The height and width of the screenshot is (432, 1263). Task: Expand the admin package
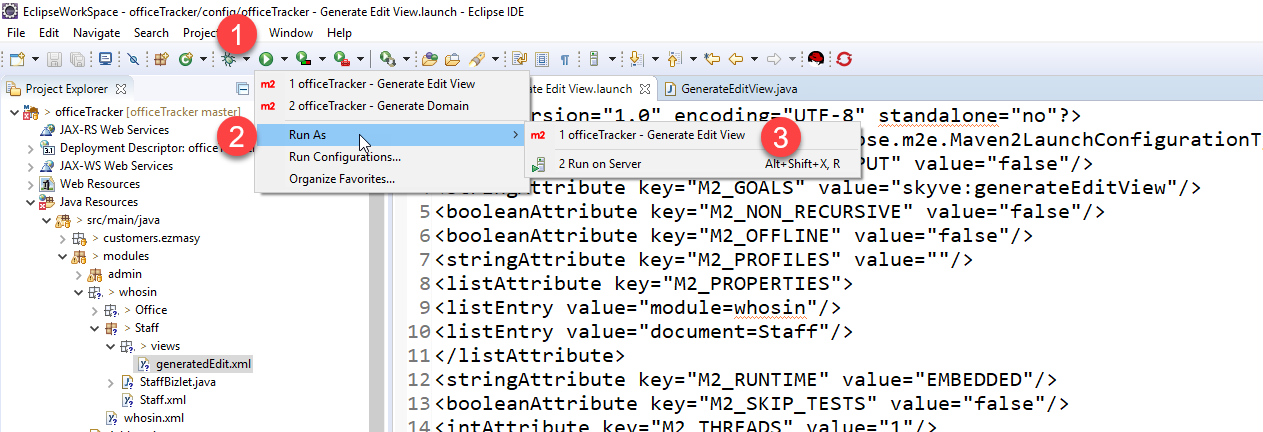click(78, 274)
